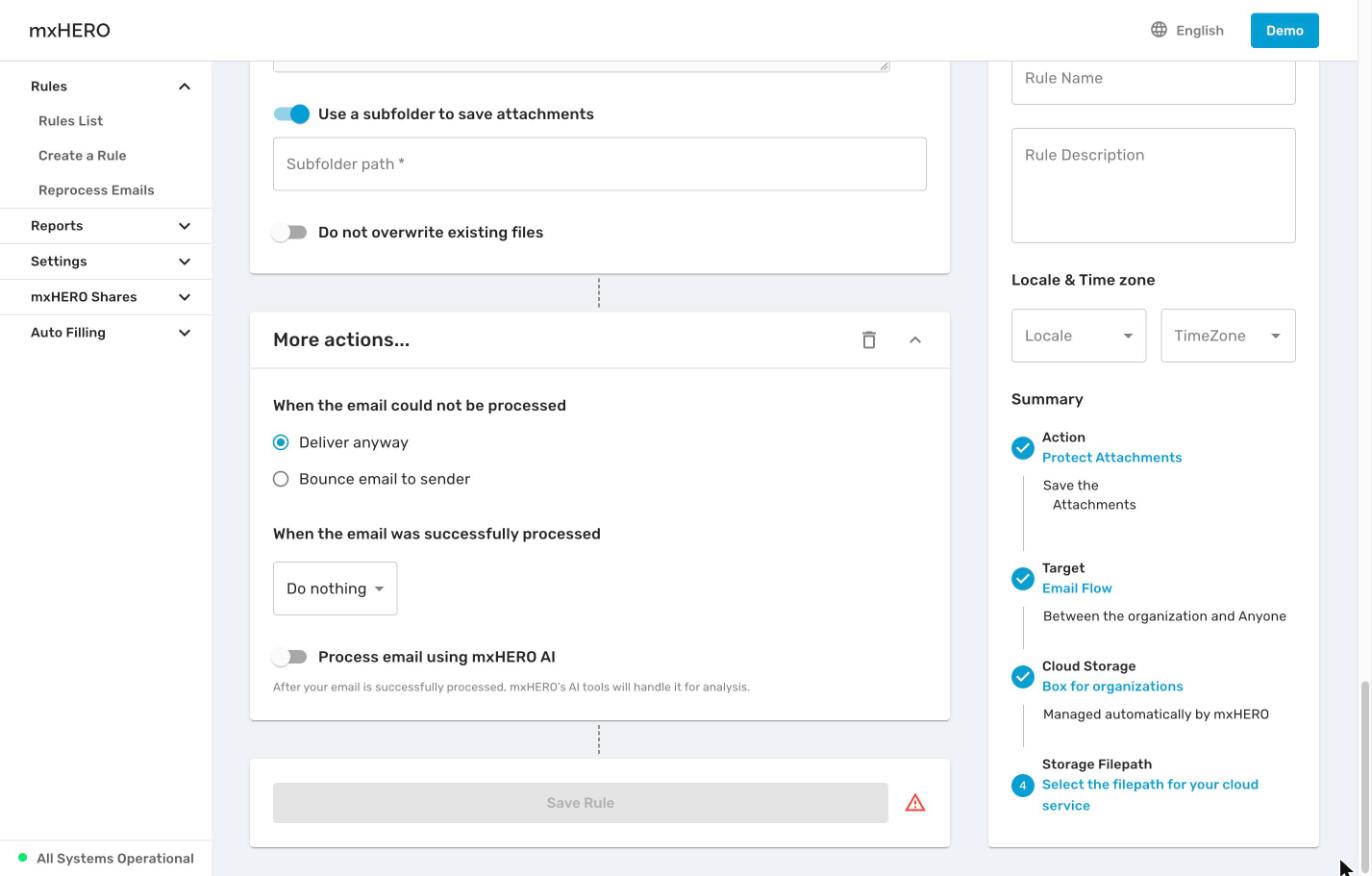Focus the Rule Description text area

(1153, 185)
